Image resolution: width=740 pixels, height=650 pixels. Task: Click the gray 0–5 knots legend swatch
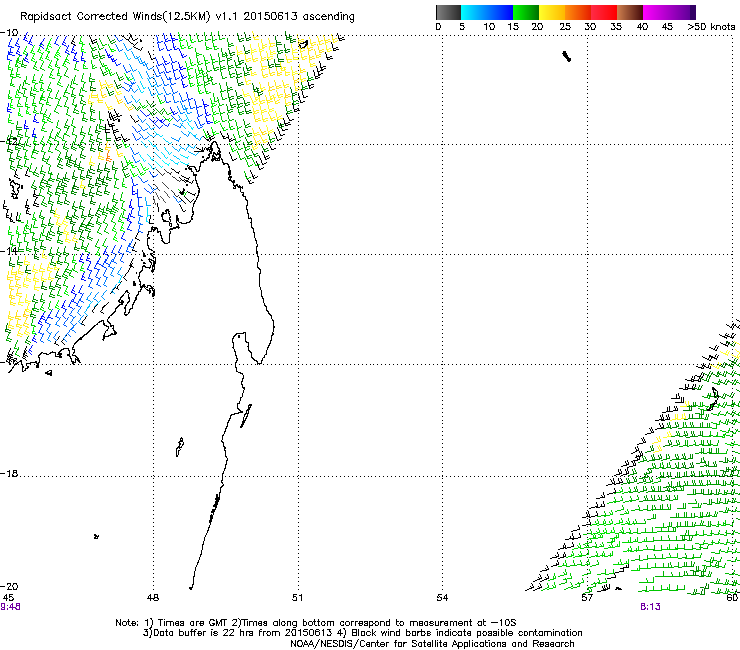tap(448, 12)
